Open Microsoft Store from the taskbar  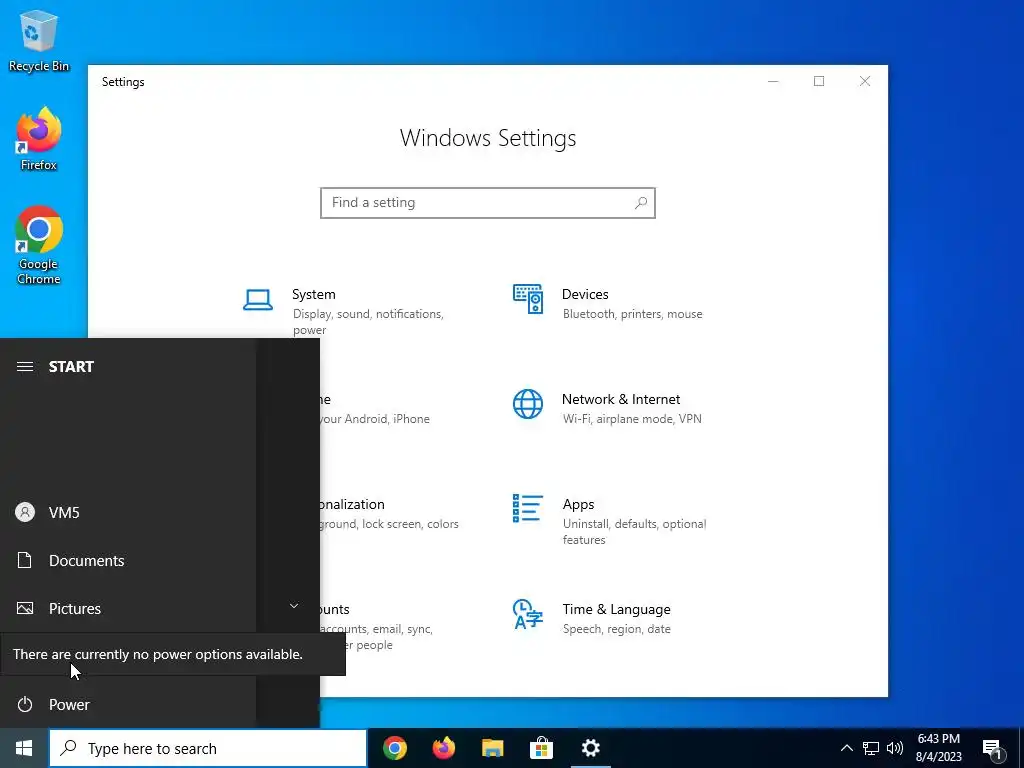click(x=541, y=748)
